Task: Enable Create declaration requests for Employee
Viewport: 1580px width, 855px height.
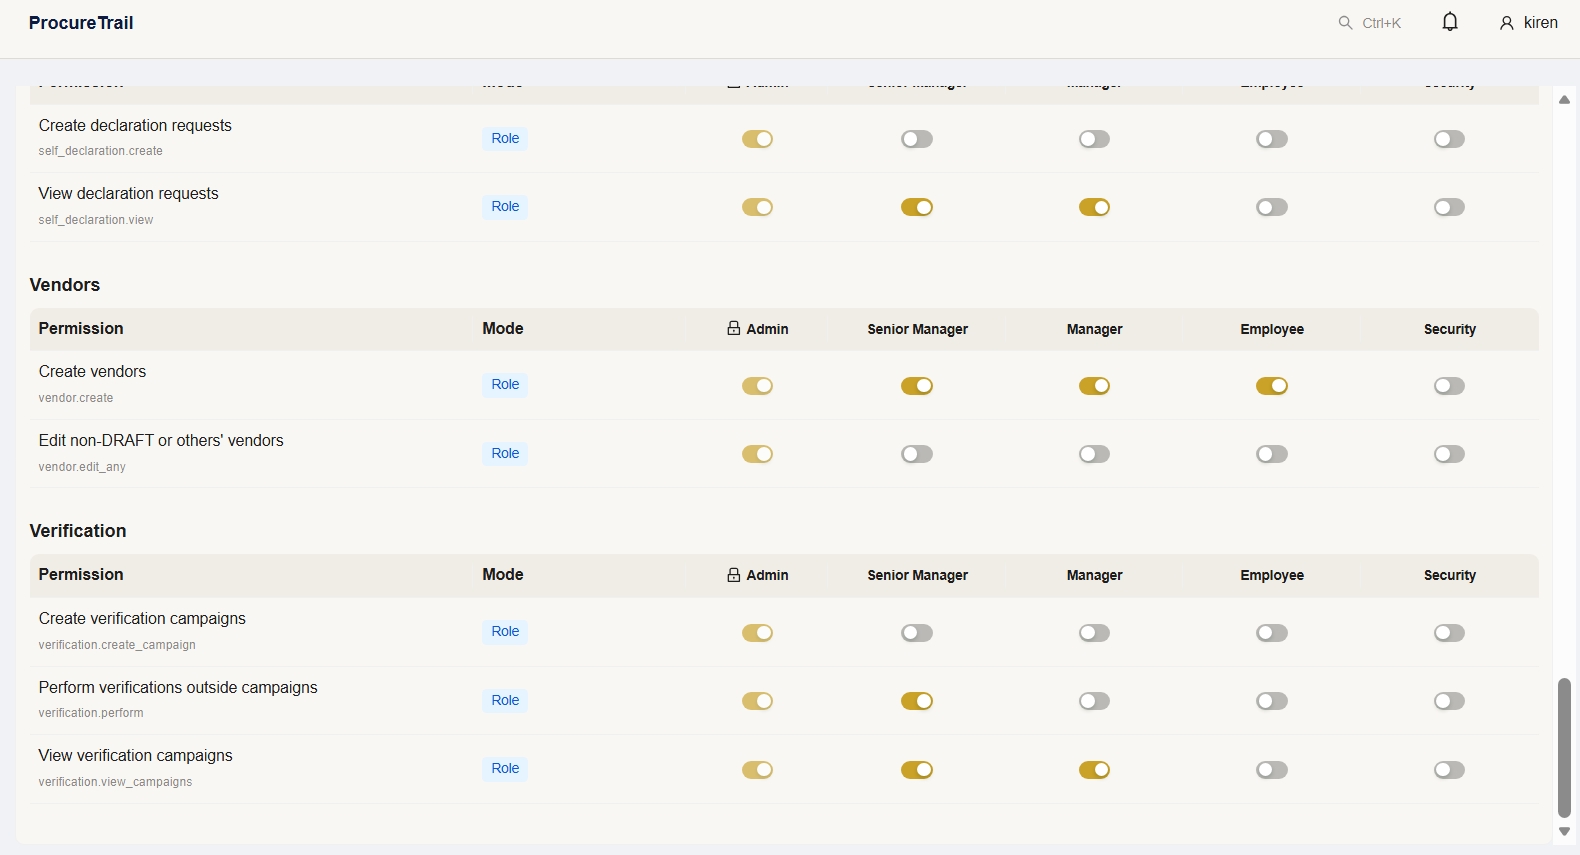Action: click(x=1272, y=139)
